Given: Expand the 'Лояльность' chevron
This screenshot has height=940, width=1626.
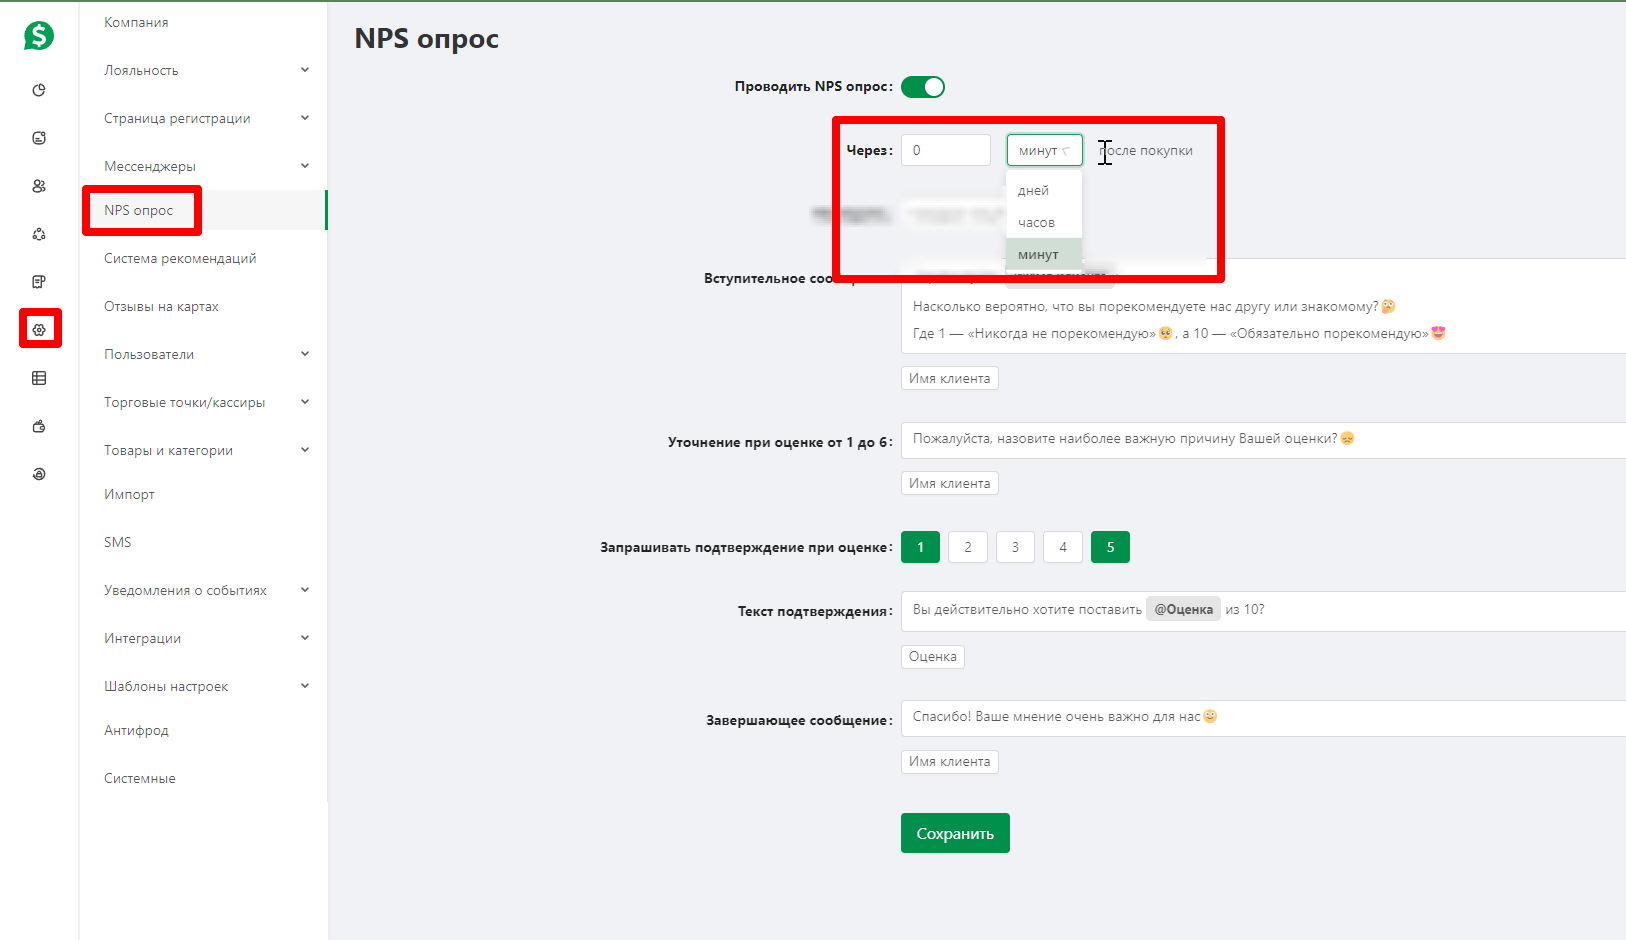Looking at the screenshot, I should (305, 70).
